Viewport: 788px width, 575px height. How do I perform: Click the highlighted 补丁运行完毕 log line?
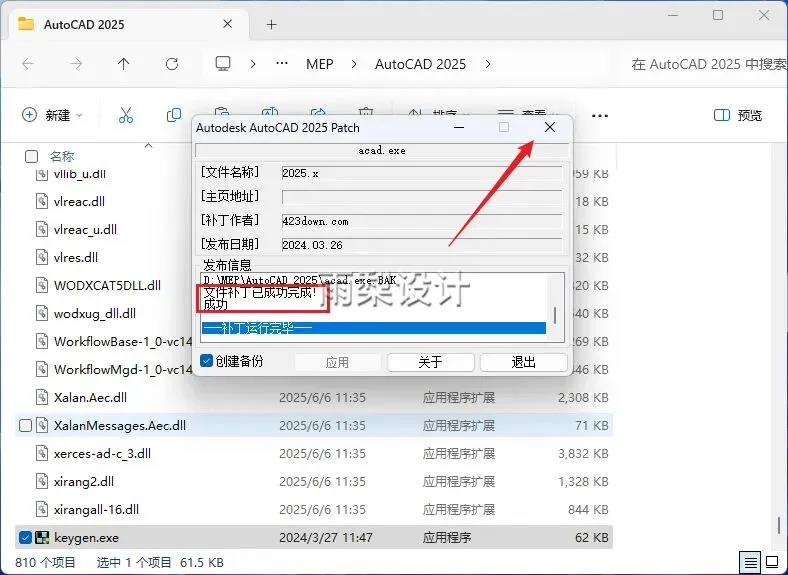(x=373, y=328)
